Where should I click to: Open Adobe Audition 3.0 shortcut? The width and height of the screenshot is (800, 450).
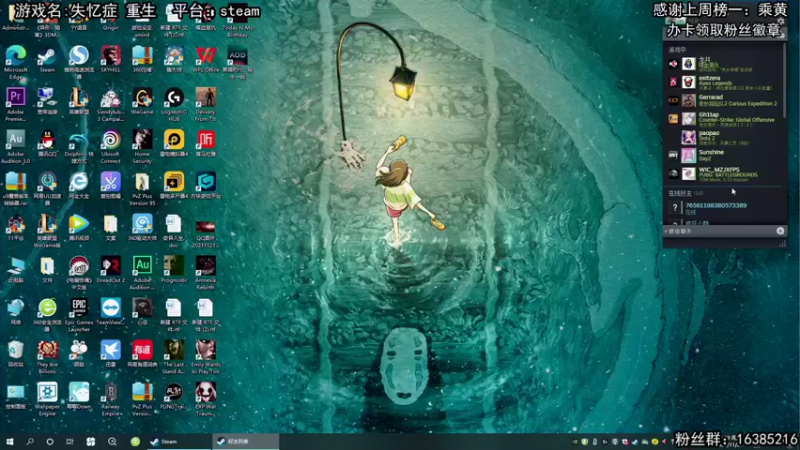click(x=16, y=146)
